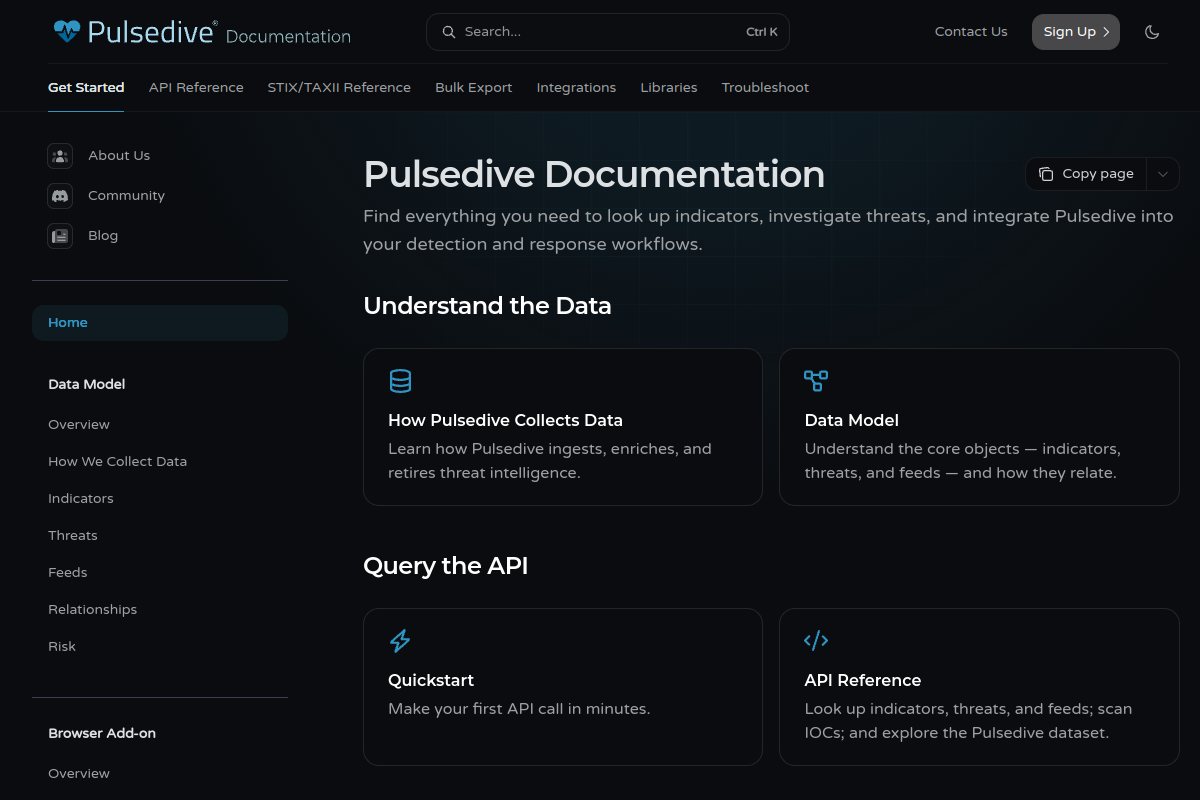The image size is (1200, 800).
Task: Expand the Copy page dropdown arrow
Action: click(1163, 174)
